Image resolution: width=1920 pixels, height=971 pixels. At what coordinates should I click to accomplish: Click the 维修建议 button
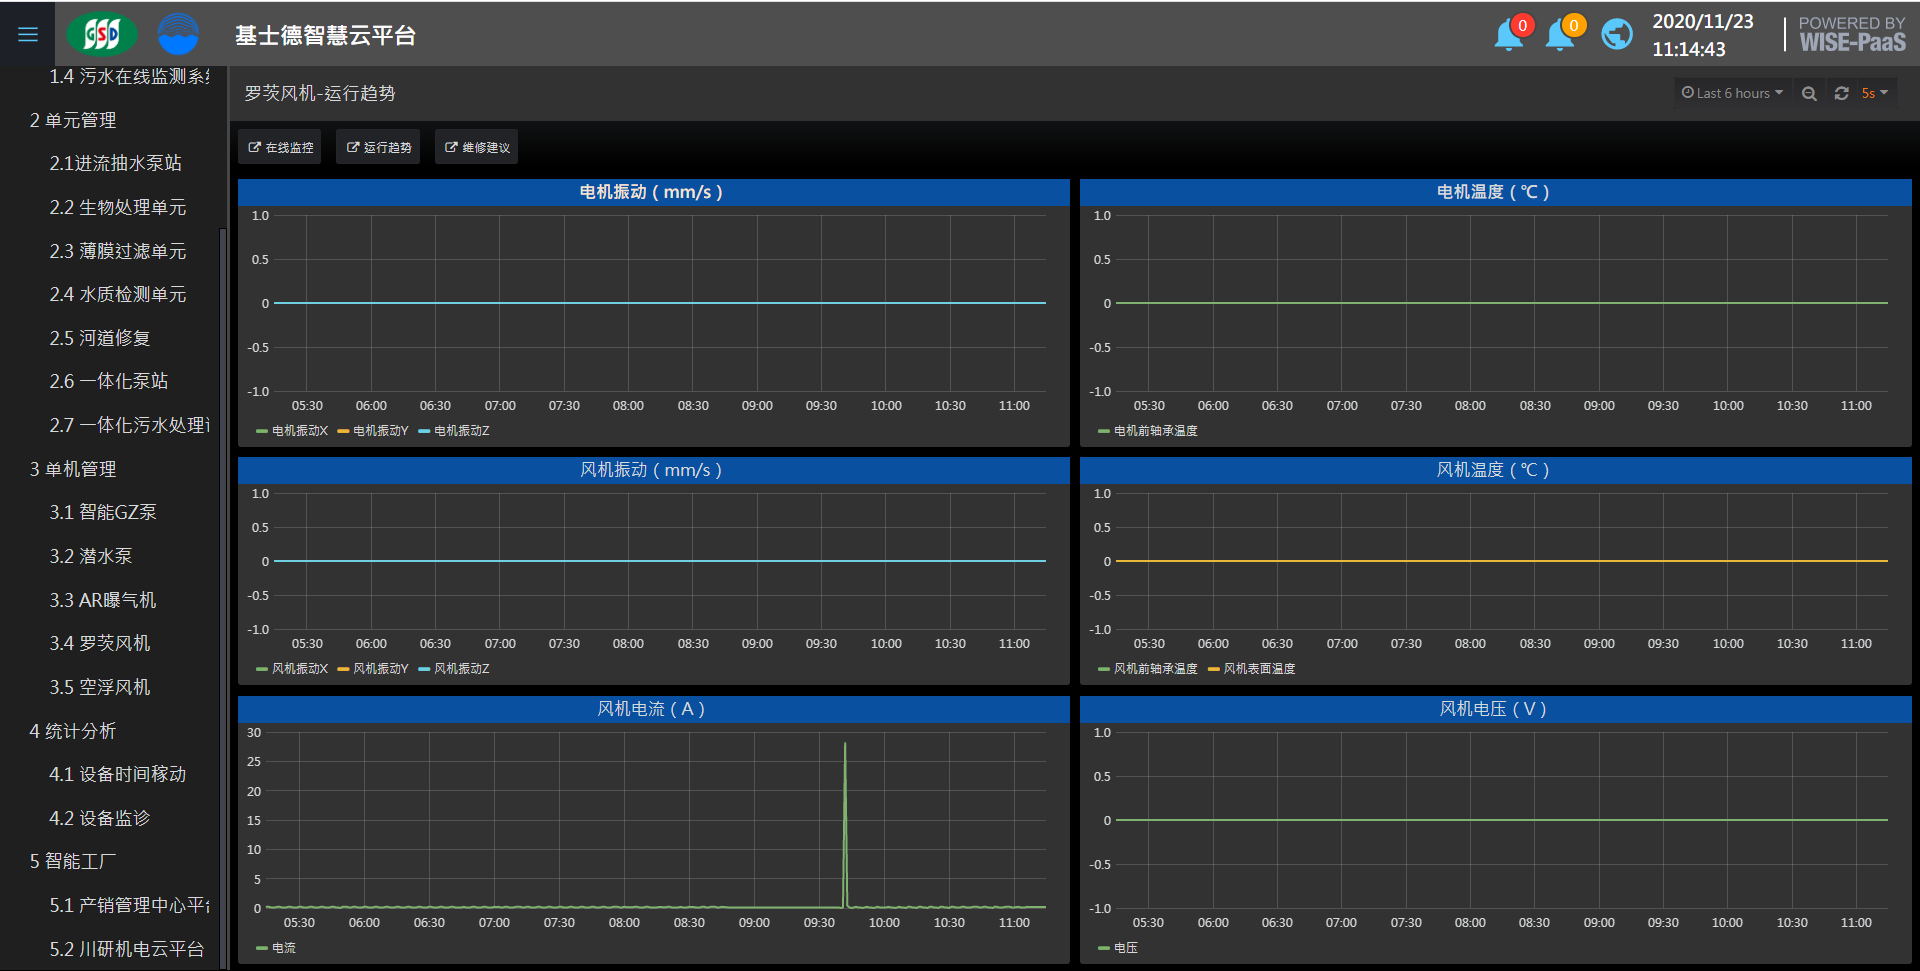click(x=477, y=147)
